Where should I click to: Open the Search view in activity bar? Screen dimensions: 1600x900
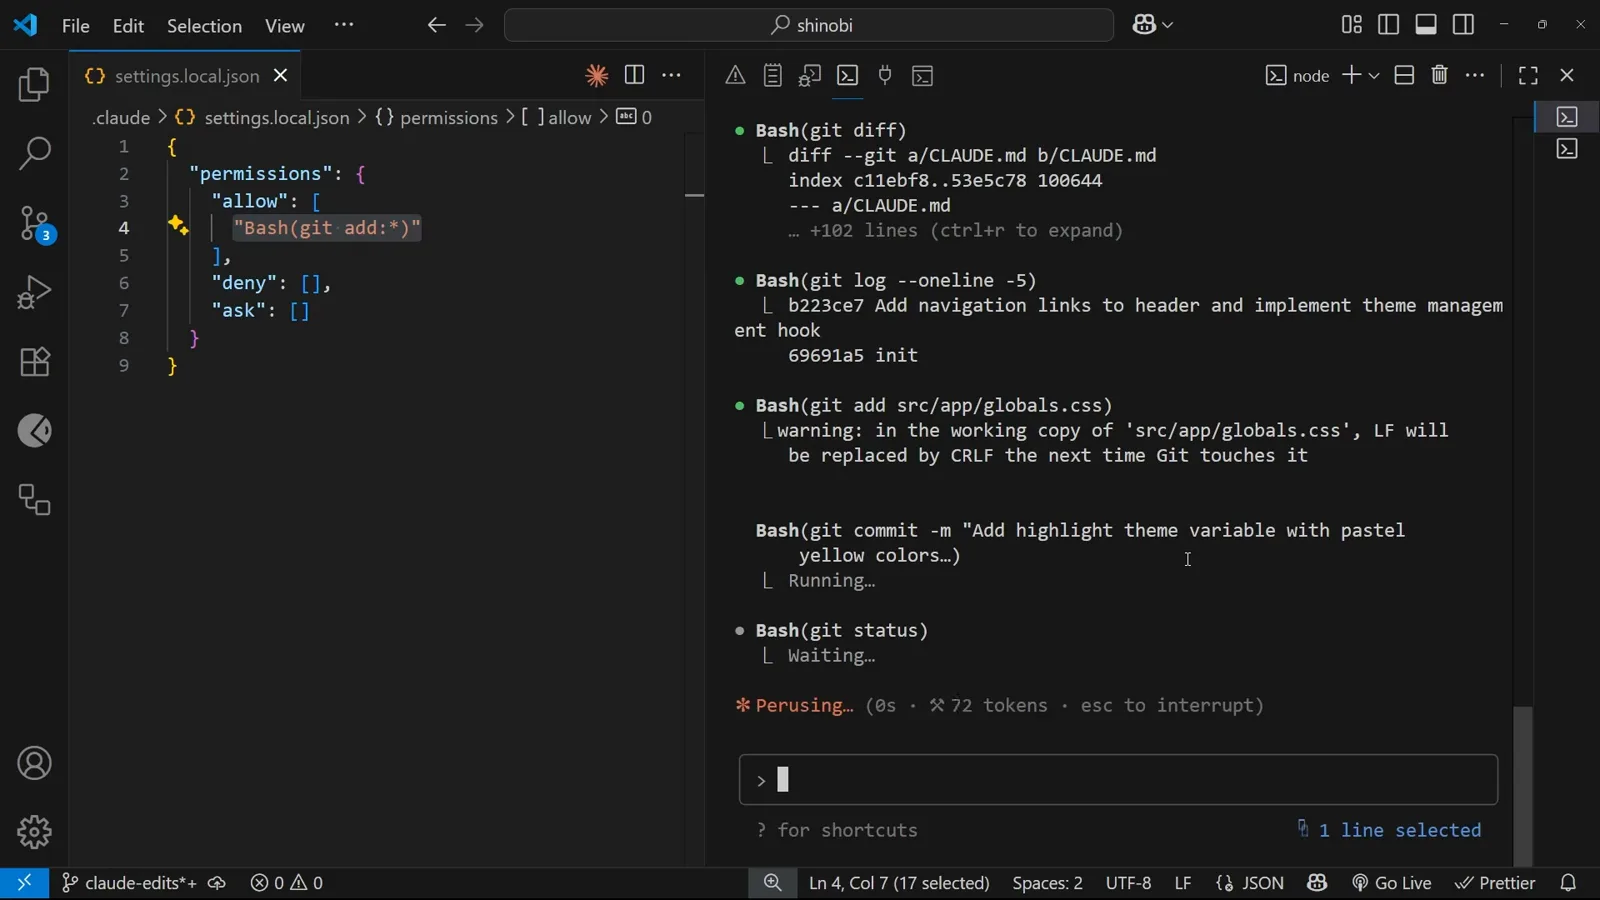(34, 154)
